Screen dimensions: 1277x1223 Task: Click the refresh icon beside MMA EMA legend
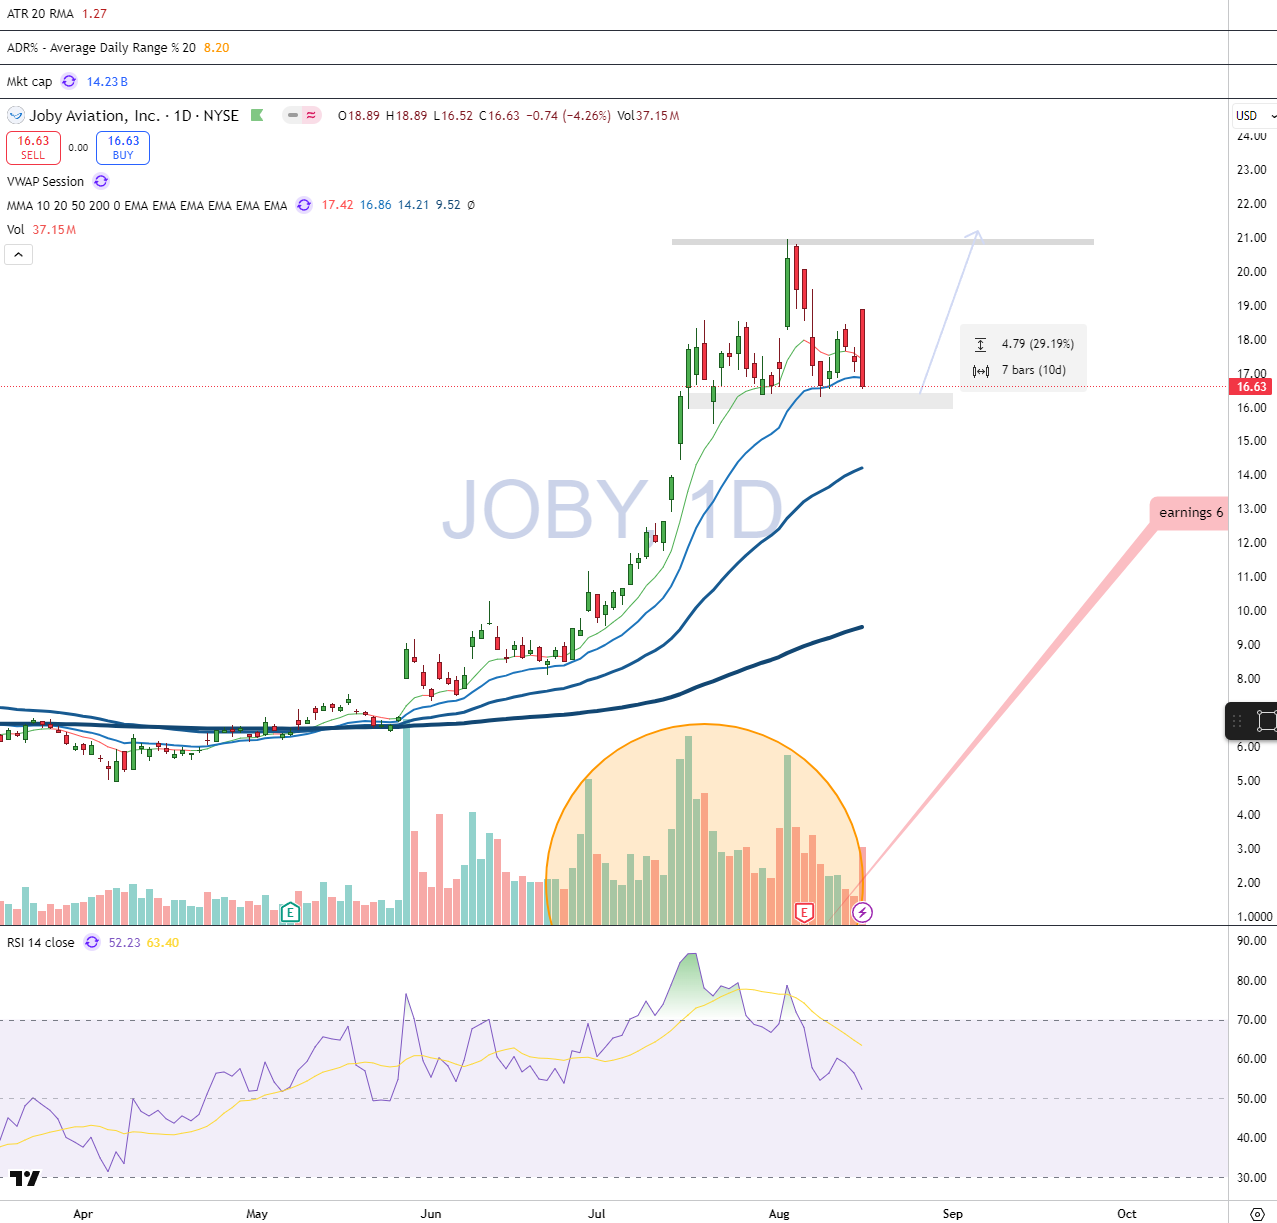point(304,205)
